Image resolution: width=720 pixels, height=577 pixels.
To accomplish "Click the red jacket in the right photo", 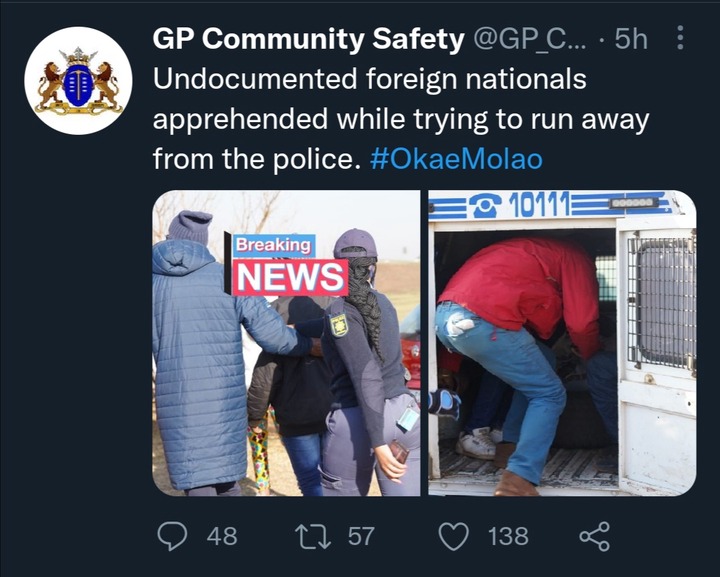I will pyautogui.click(x=523, y=292).
